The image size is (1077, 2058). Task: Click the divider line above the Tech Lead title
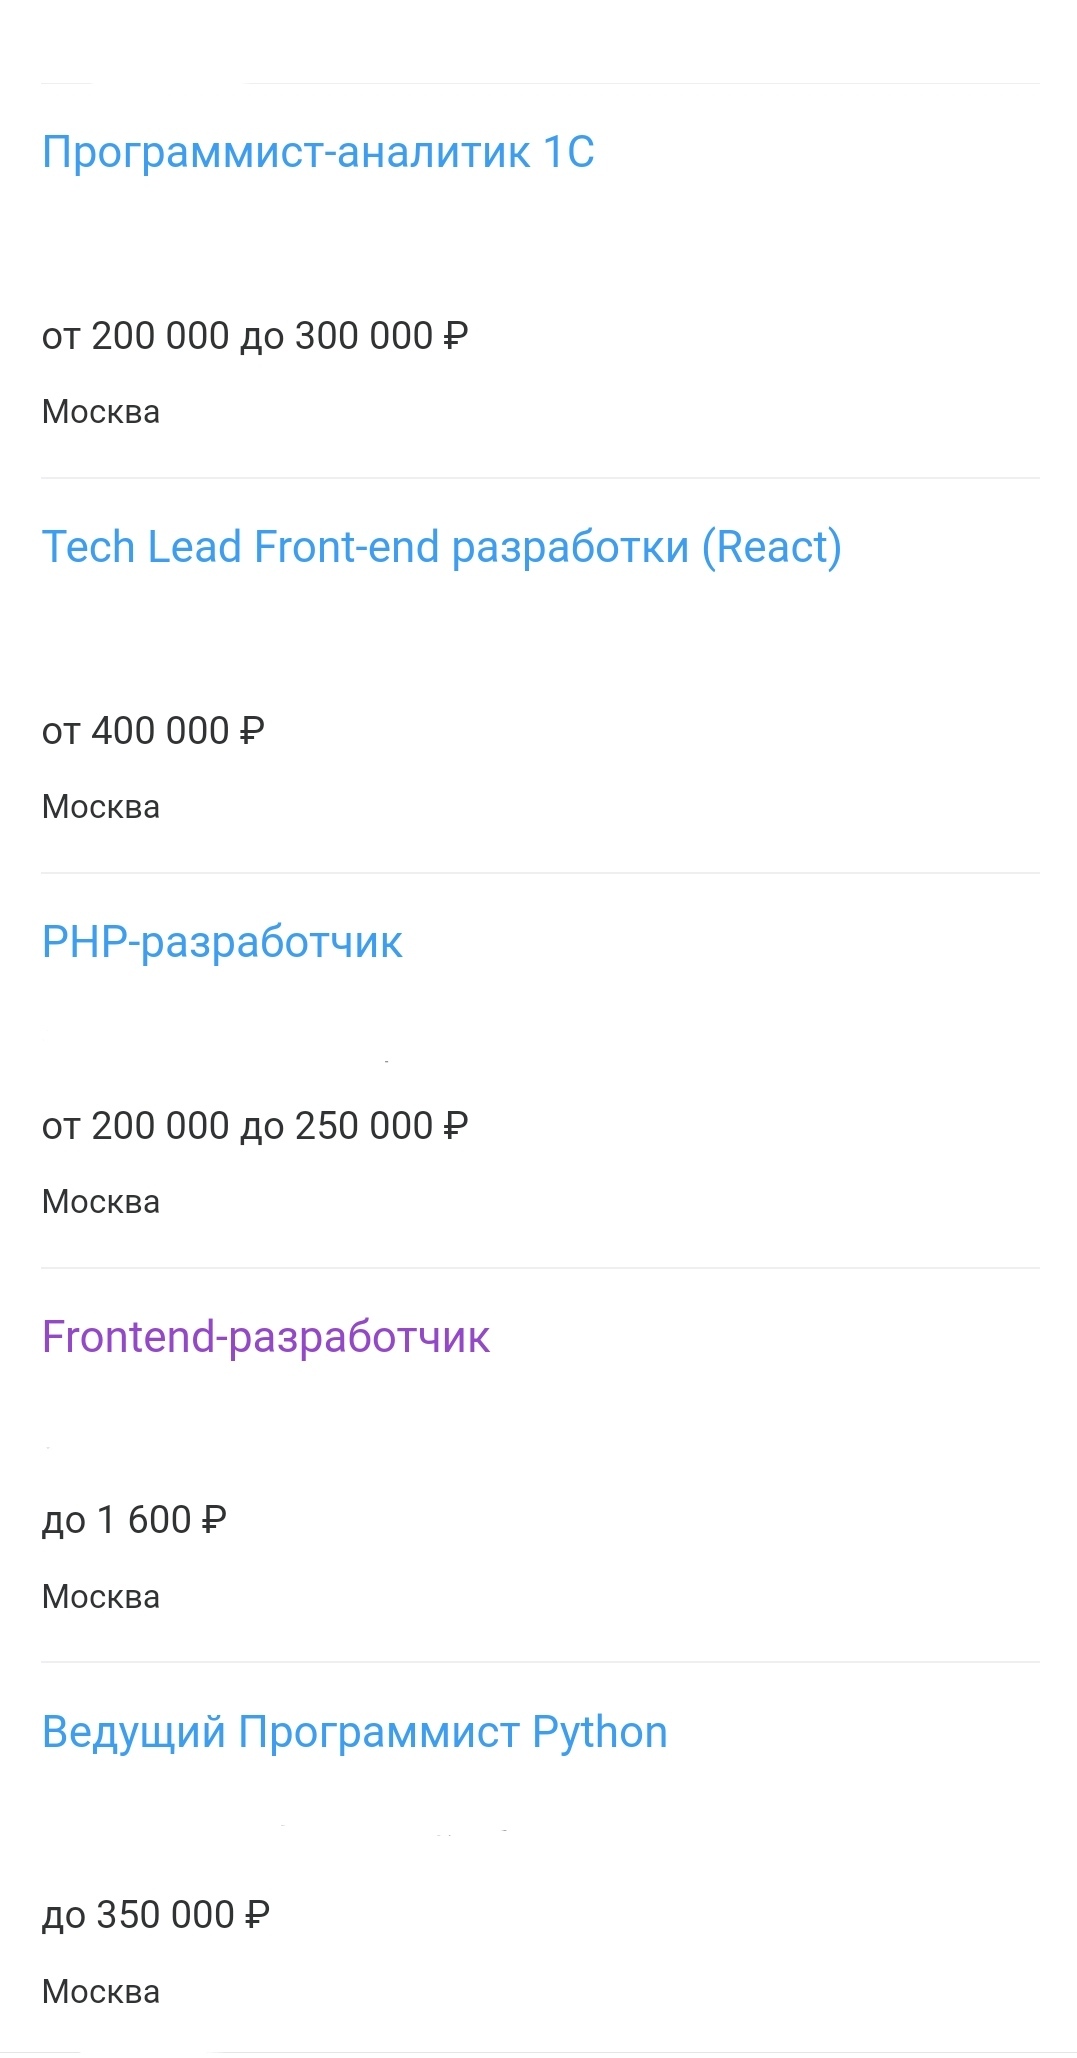[540, 478]
